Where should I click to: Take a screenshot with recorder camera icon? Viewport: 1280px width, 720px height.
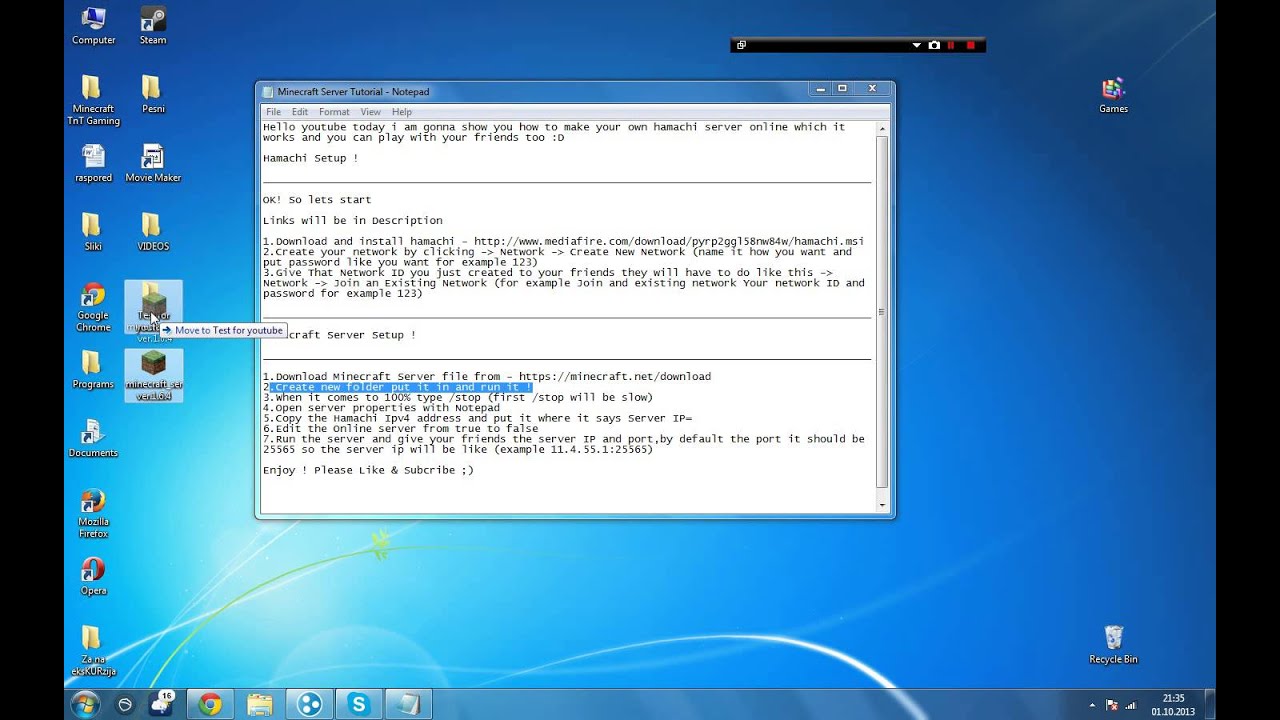click(x=934, y=45)
